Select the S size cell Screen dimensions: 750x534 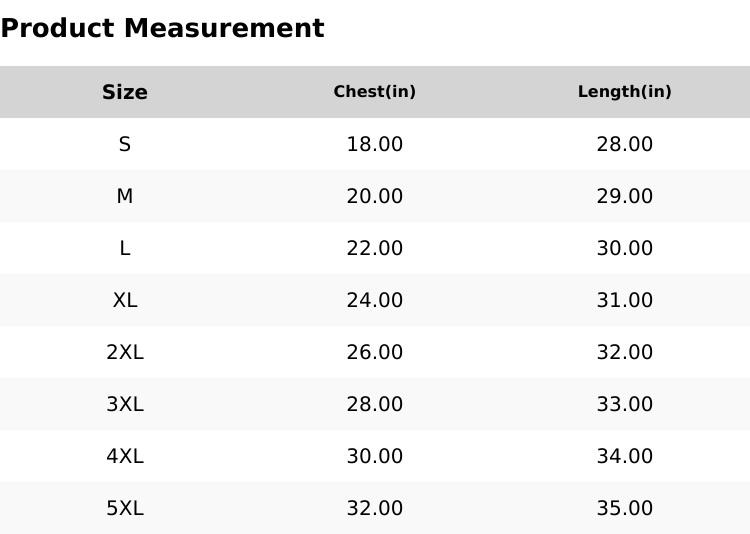click(x=125, y=144)
